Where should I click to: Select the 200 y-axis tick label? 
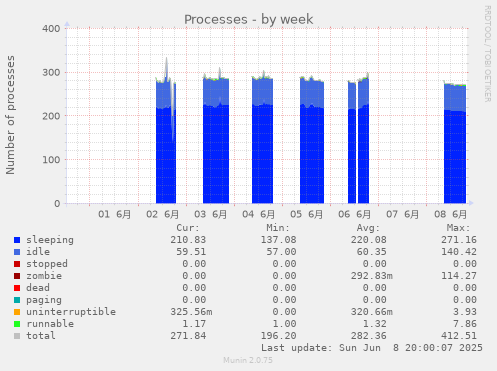tap(51, 116)
